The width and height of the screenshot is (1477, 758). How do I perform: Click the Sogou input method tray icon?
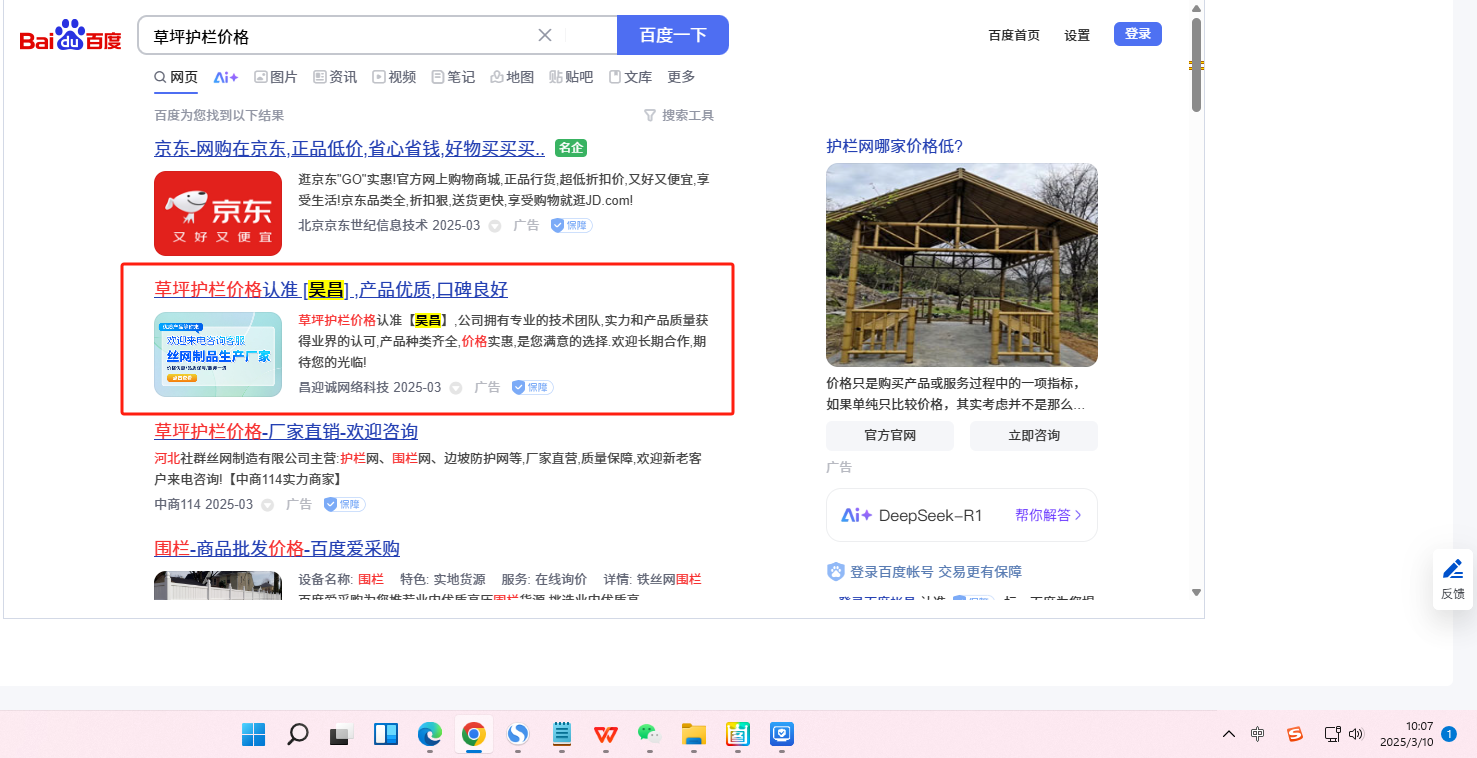[1295, 734]
